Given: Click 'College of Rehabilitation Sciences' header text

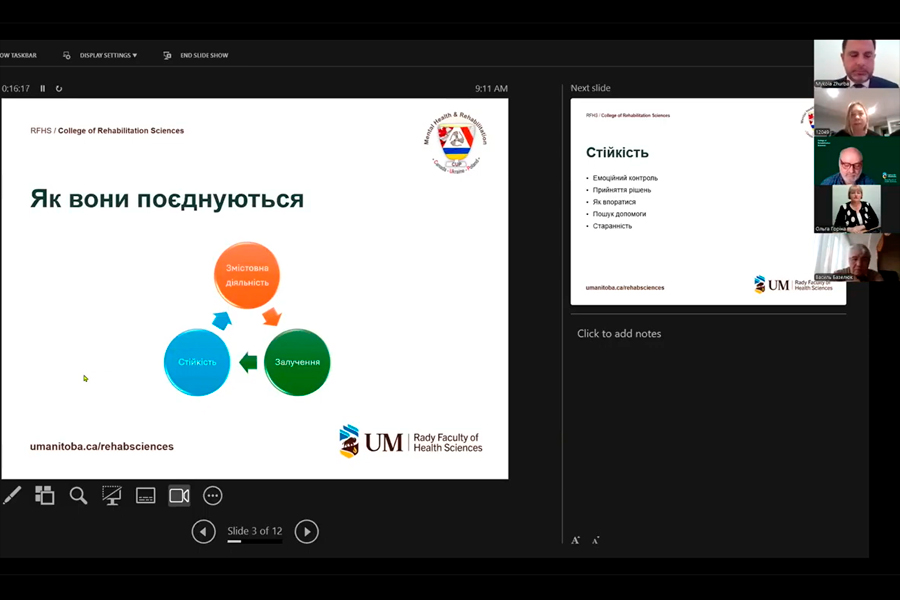Looking at the screenshot, I should [x=121, y=131].
